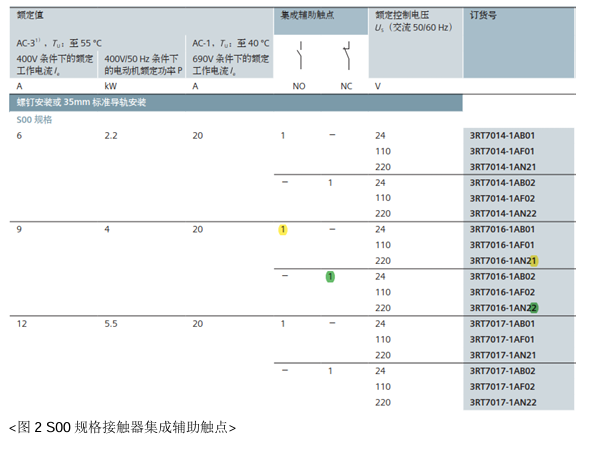
Task: Select order number 3RT7014-1AF01
Action: pyautogui.click(x=502, y=151)
